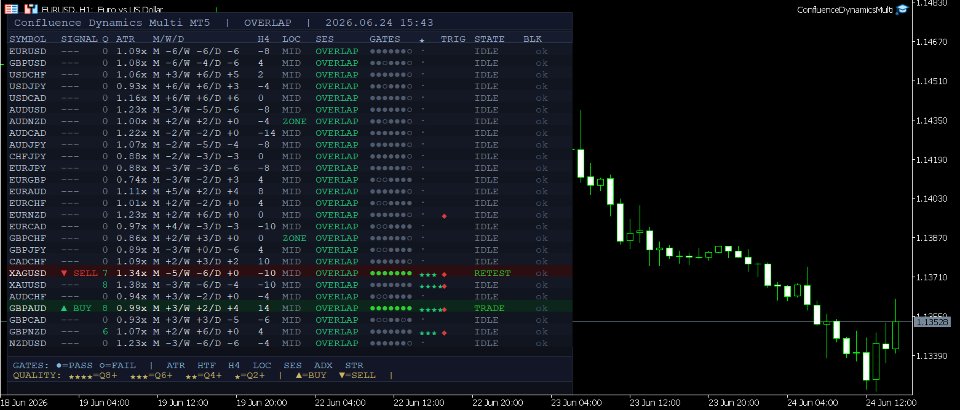Click the SELL signal in XAGUSD row
This screenshot has height=410, width=960.
(x=86, y=274)
